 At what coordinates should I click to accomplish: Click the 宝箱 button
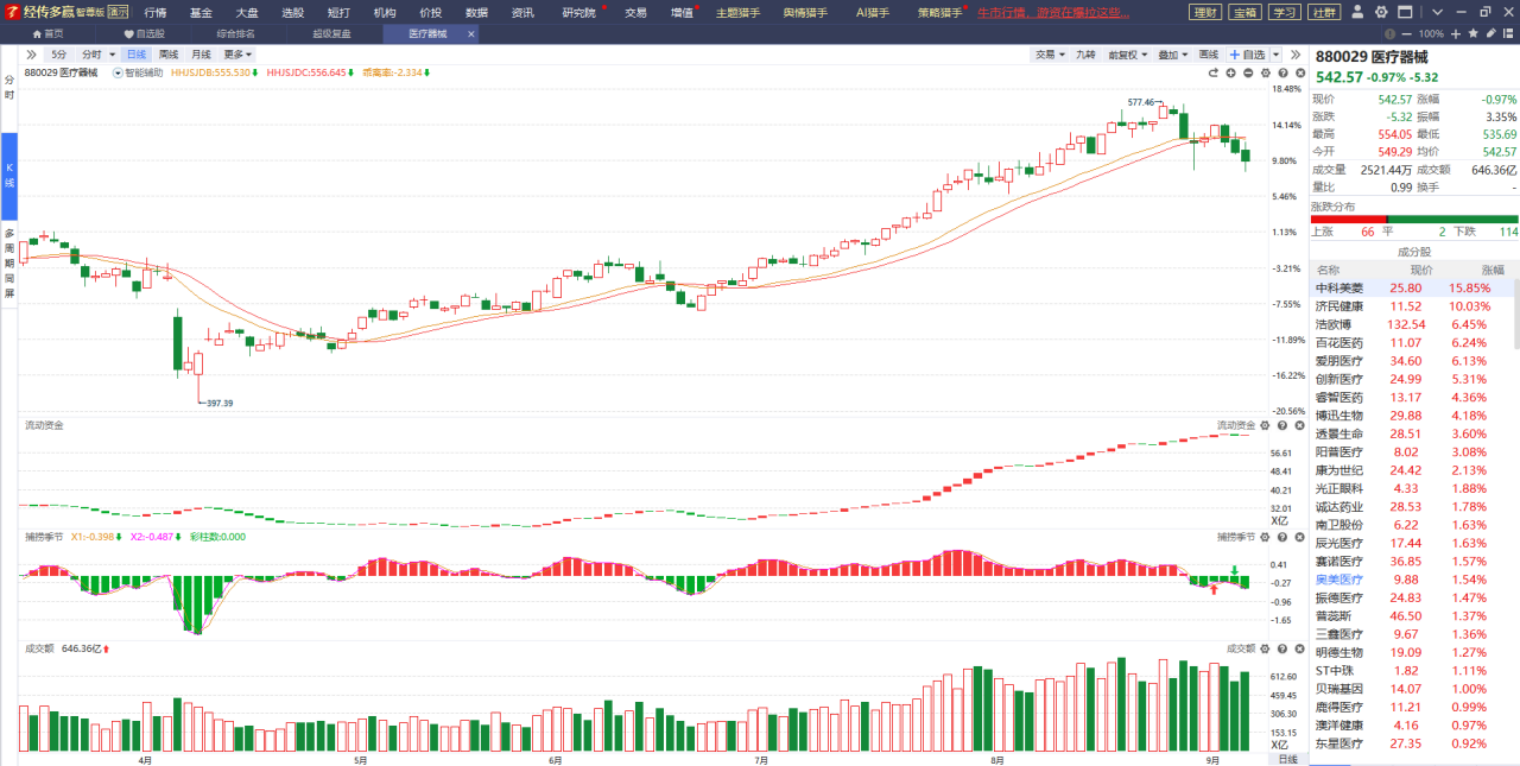[1245, 12]
